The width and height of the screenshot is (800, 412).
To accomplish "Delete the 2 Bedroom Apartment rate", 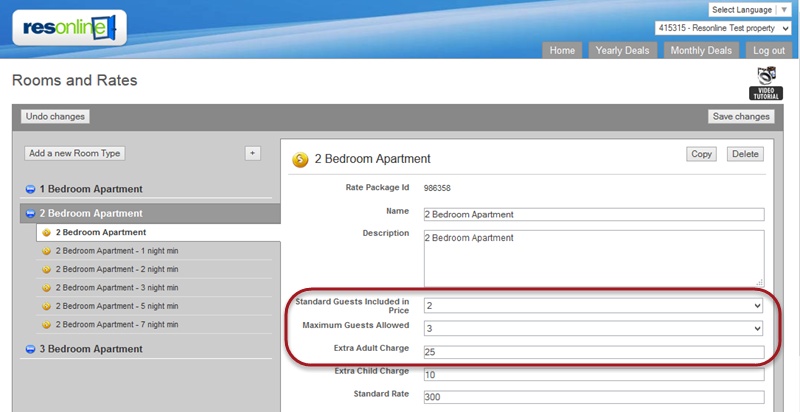I will click(745, 154).
